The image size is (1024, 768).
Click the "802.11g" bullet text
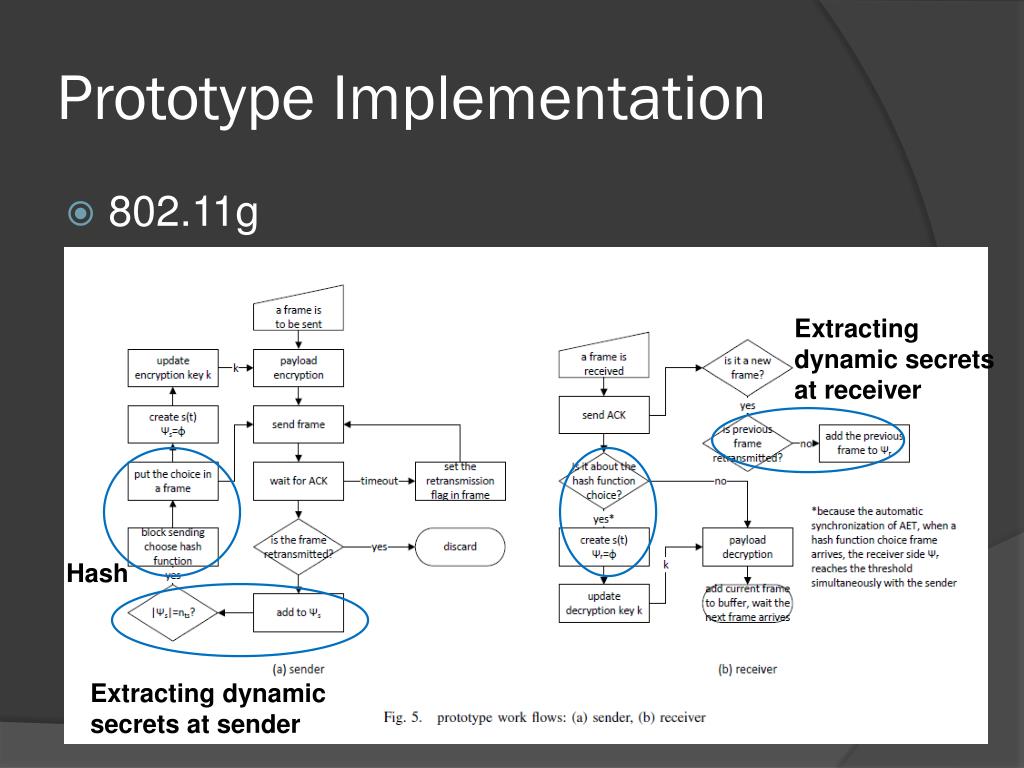[x=184, y=212]
